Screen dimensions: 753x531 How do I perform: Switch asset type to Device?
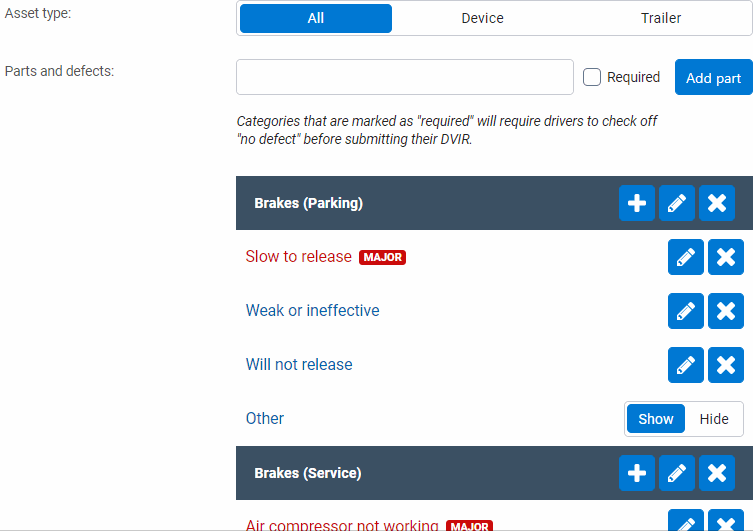coord(482,18)
